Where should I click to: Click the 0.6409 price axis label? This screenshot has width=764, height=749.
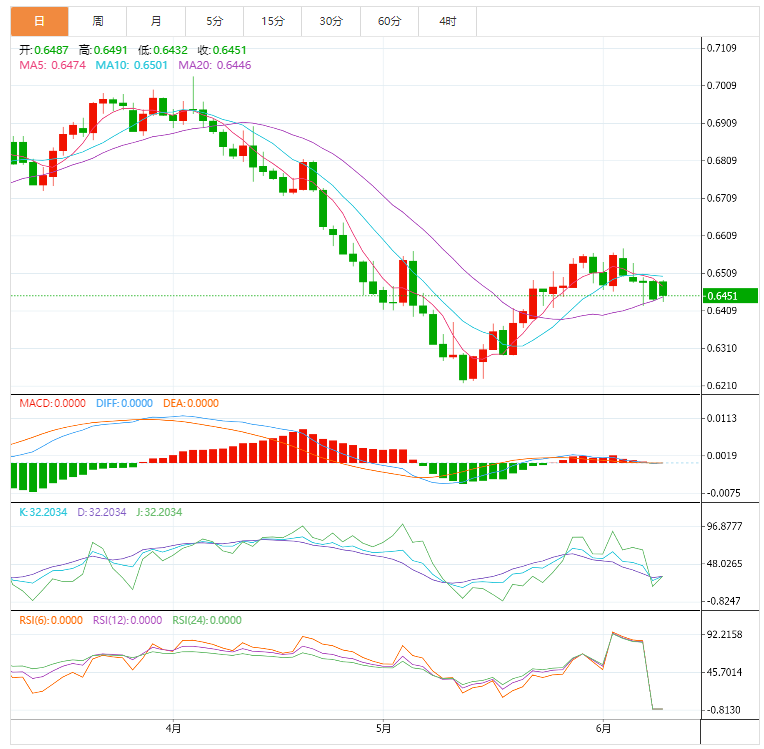(x=722, y=310)
